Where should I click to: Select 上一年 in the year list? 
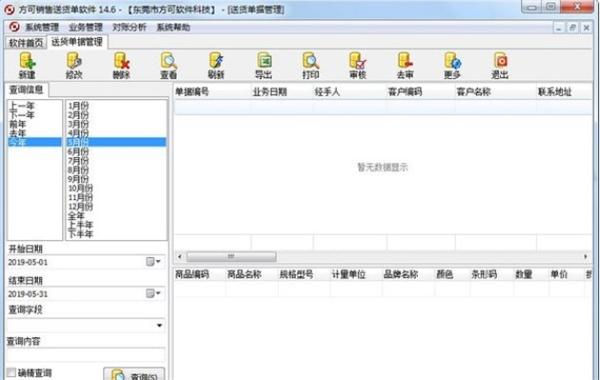[x=35, y=106]
